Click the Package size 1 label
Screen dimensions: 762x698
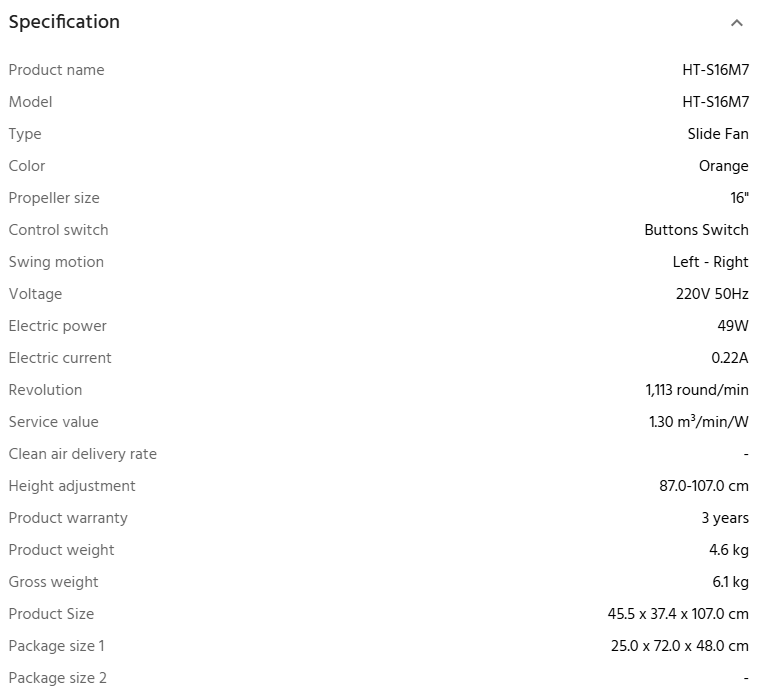[x=56, y=646]
